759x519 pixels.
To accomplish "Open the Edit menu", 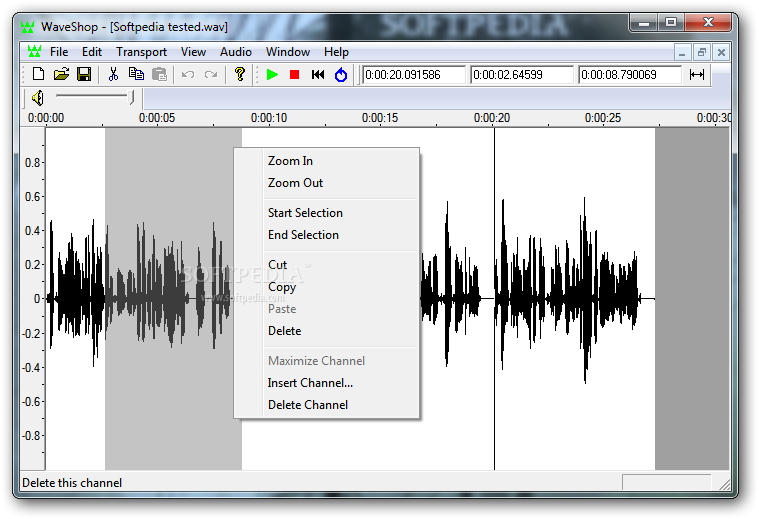I will [x=91, y=52].
